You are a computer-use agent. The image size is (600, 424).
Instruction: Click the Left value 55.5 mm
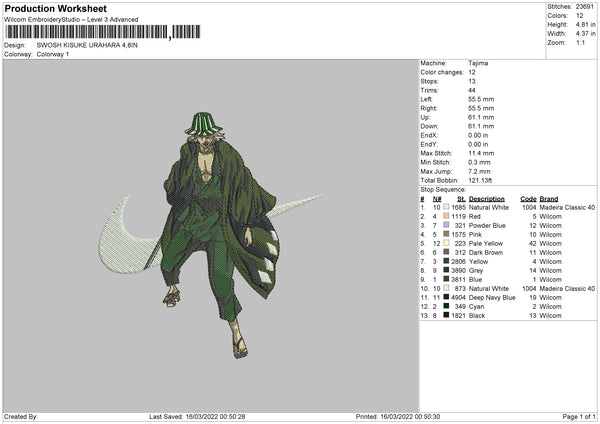[481, 99]
